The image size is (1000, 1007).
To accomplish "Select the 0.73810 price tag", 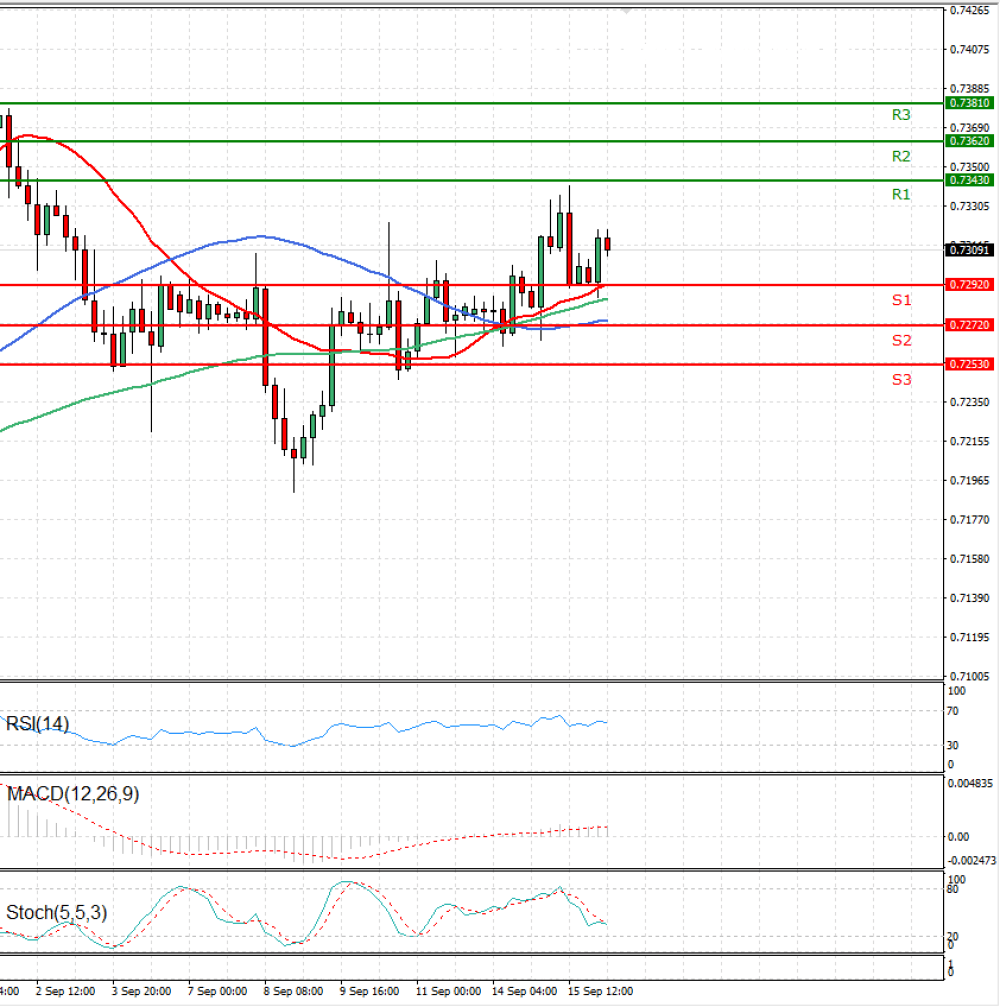I will [969, 103].
